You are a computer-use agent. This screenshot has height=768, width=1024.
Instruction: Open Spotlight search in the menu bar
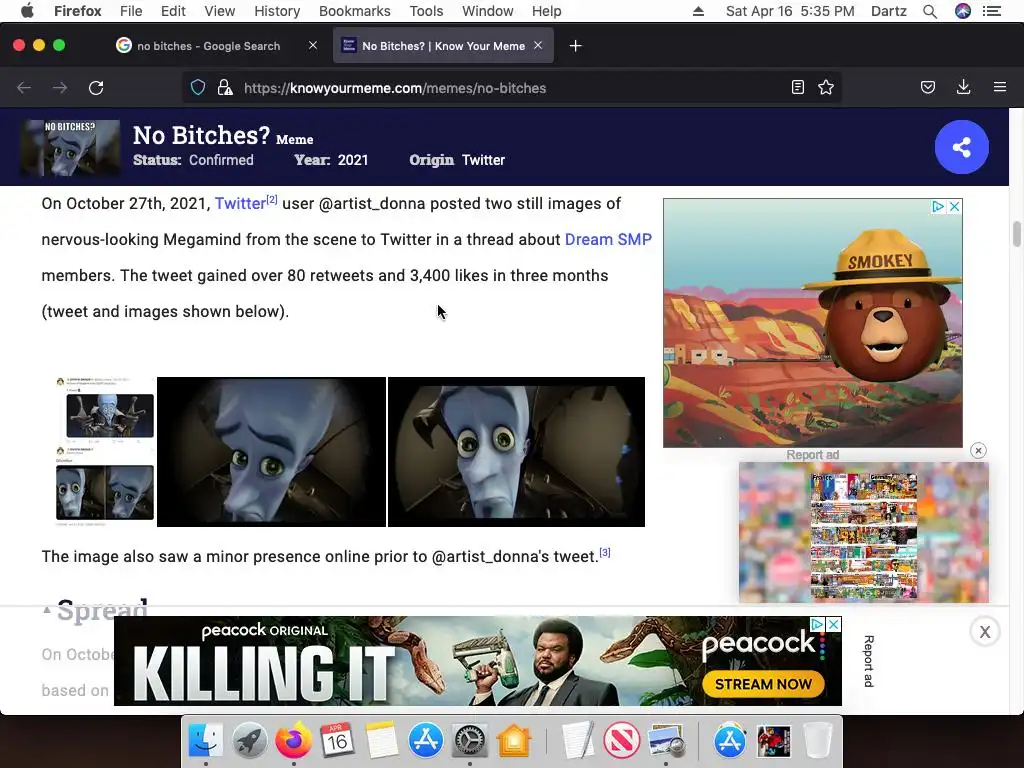click(x=930, y=11)
